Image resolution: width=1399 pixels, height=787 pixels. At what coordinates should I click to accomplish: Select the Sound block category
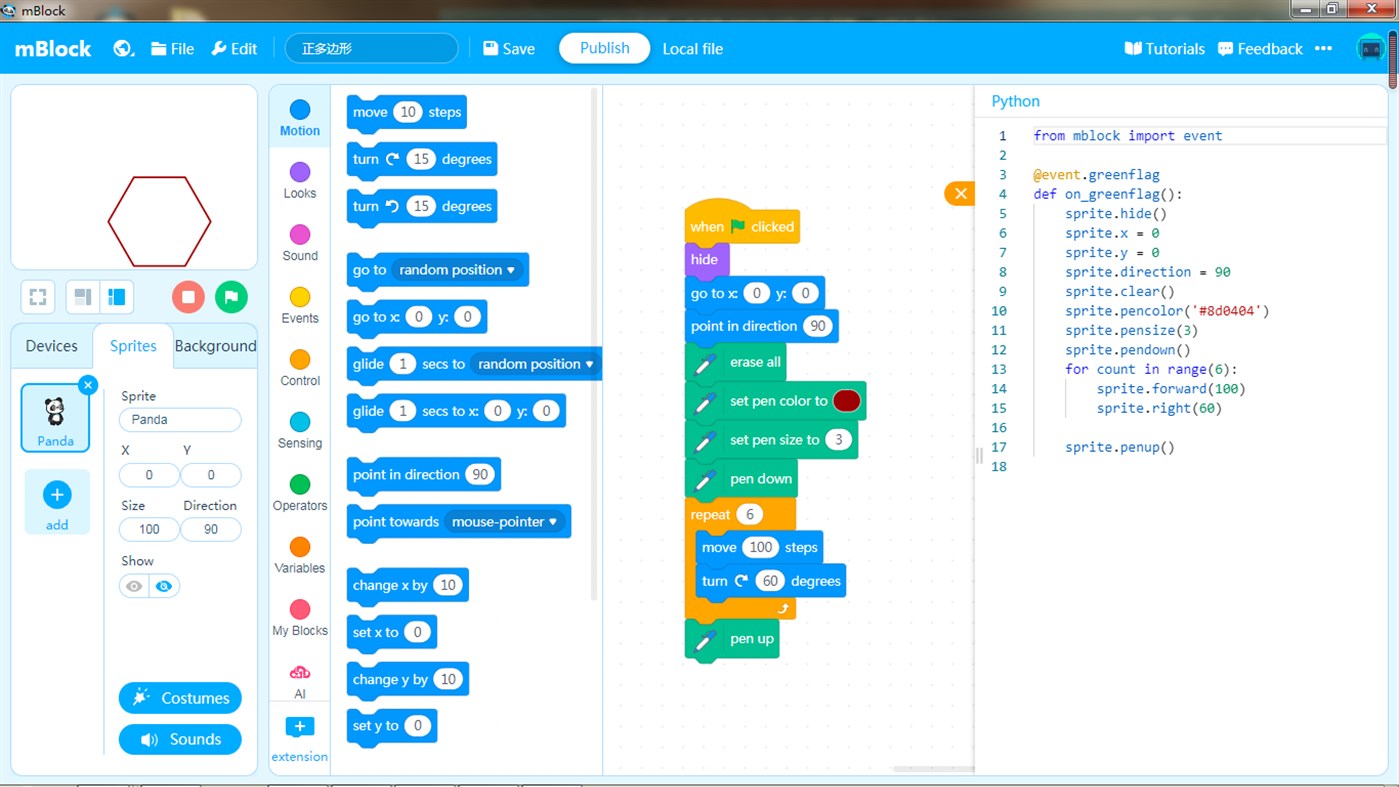[x=299, y=242]
